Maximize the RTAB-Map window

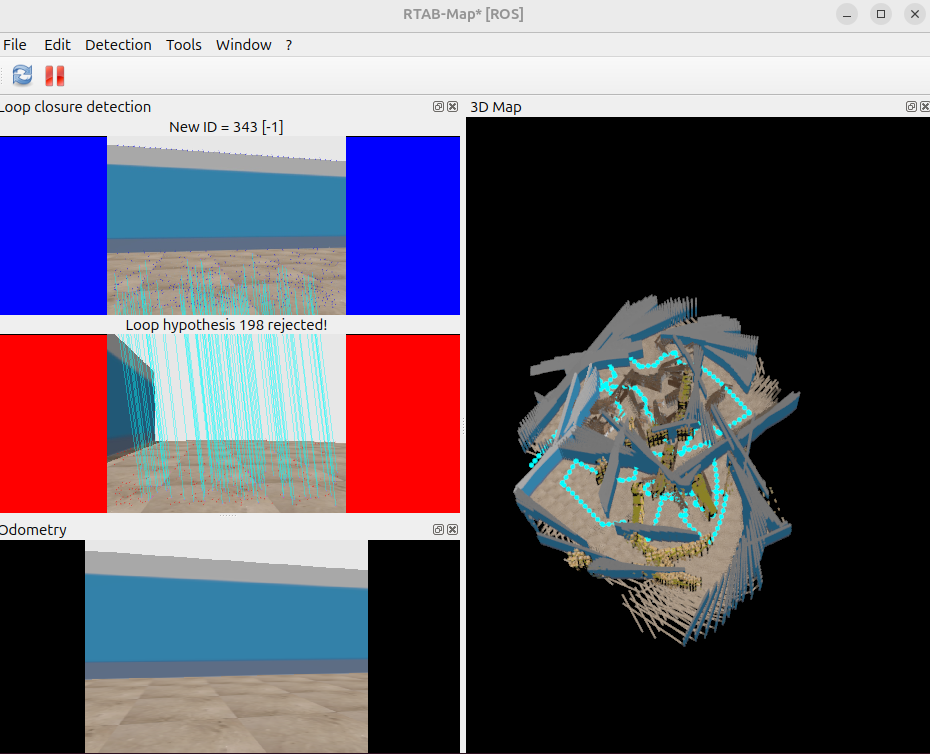[880, 14]
